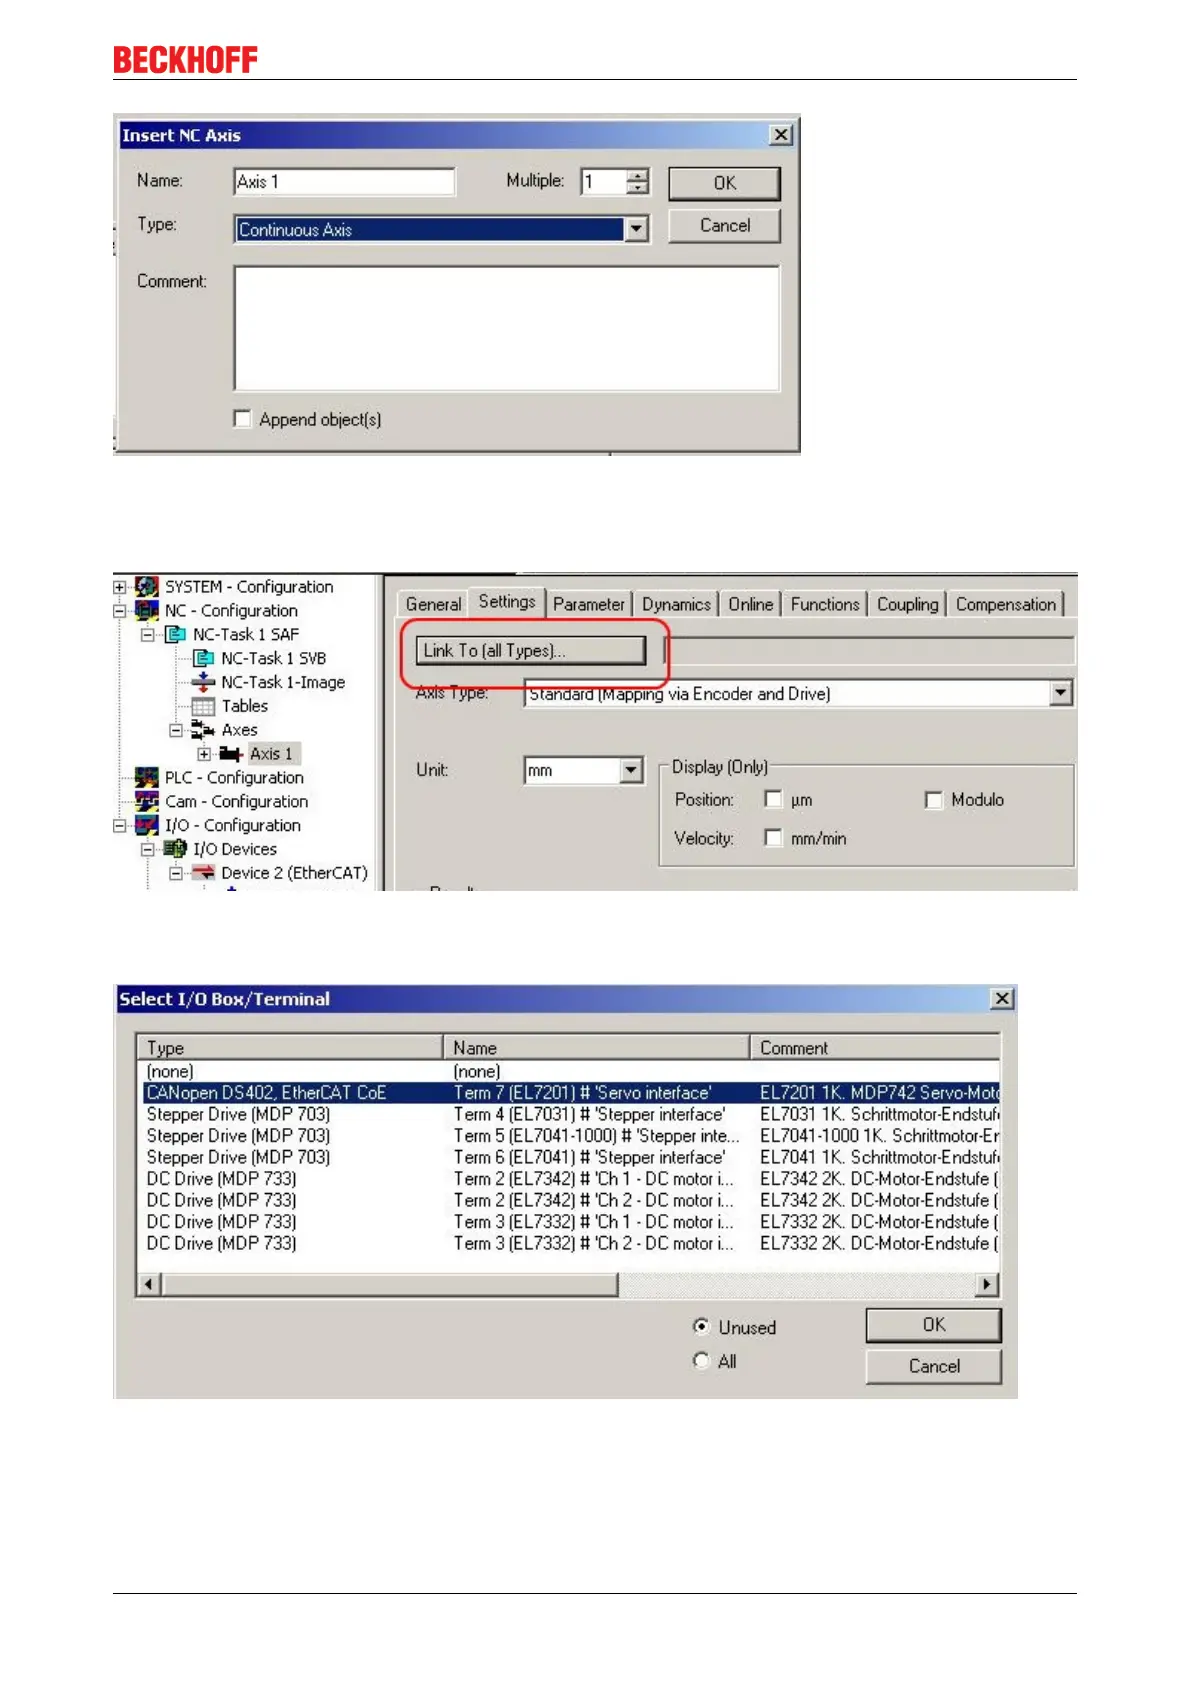The width and height of the screenshot is (1191, 1684).
Task: Expand the Axis 1 tree node
Action: point(204,754)
